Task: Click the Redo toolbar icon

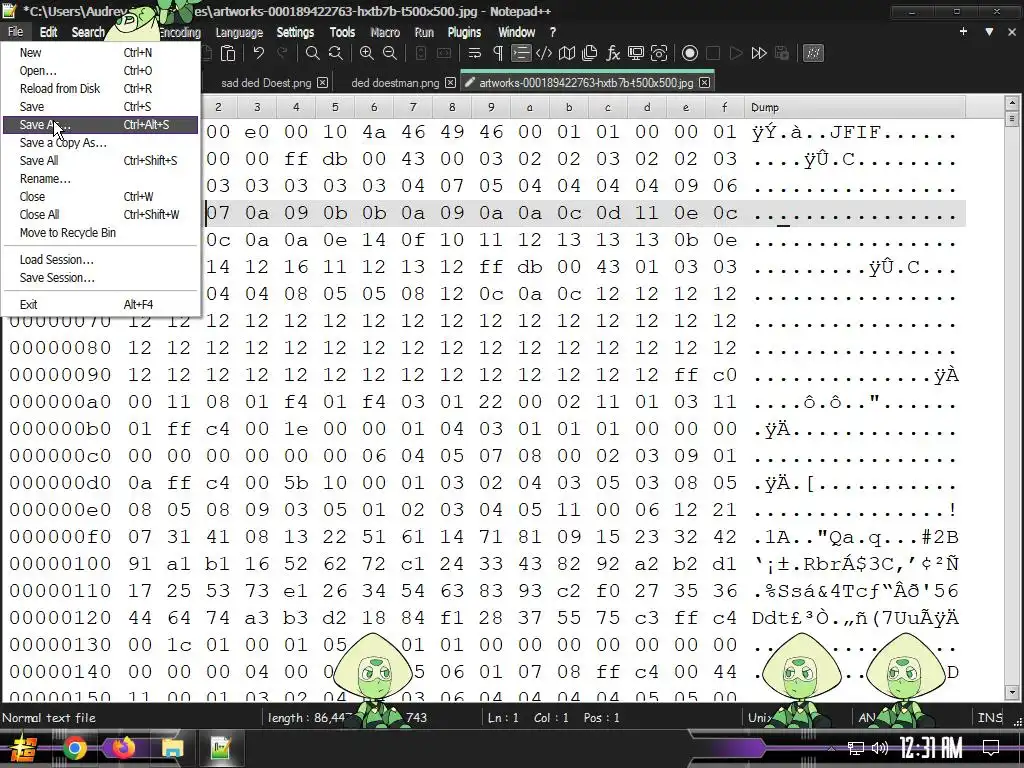Action: click(282, 54)
